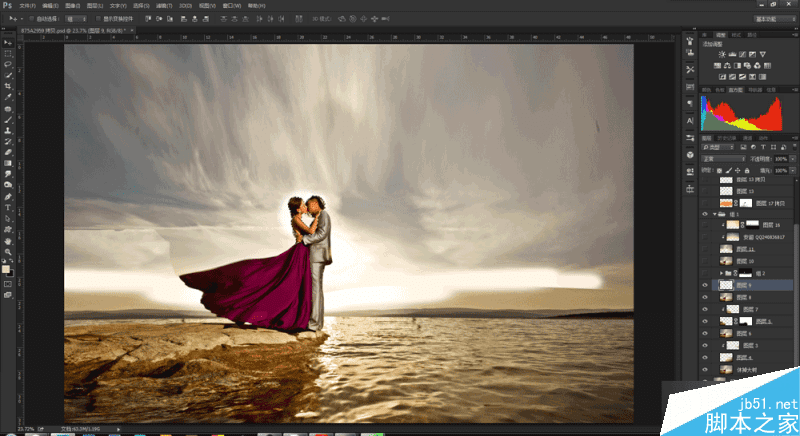
Task: Hide the 图层 8 layer
Action: (705, 297)
